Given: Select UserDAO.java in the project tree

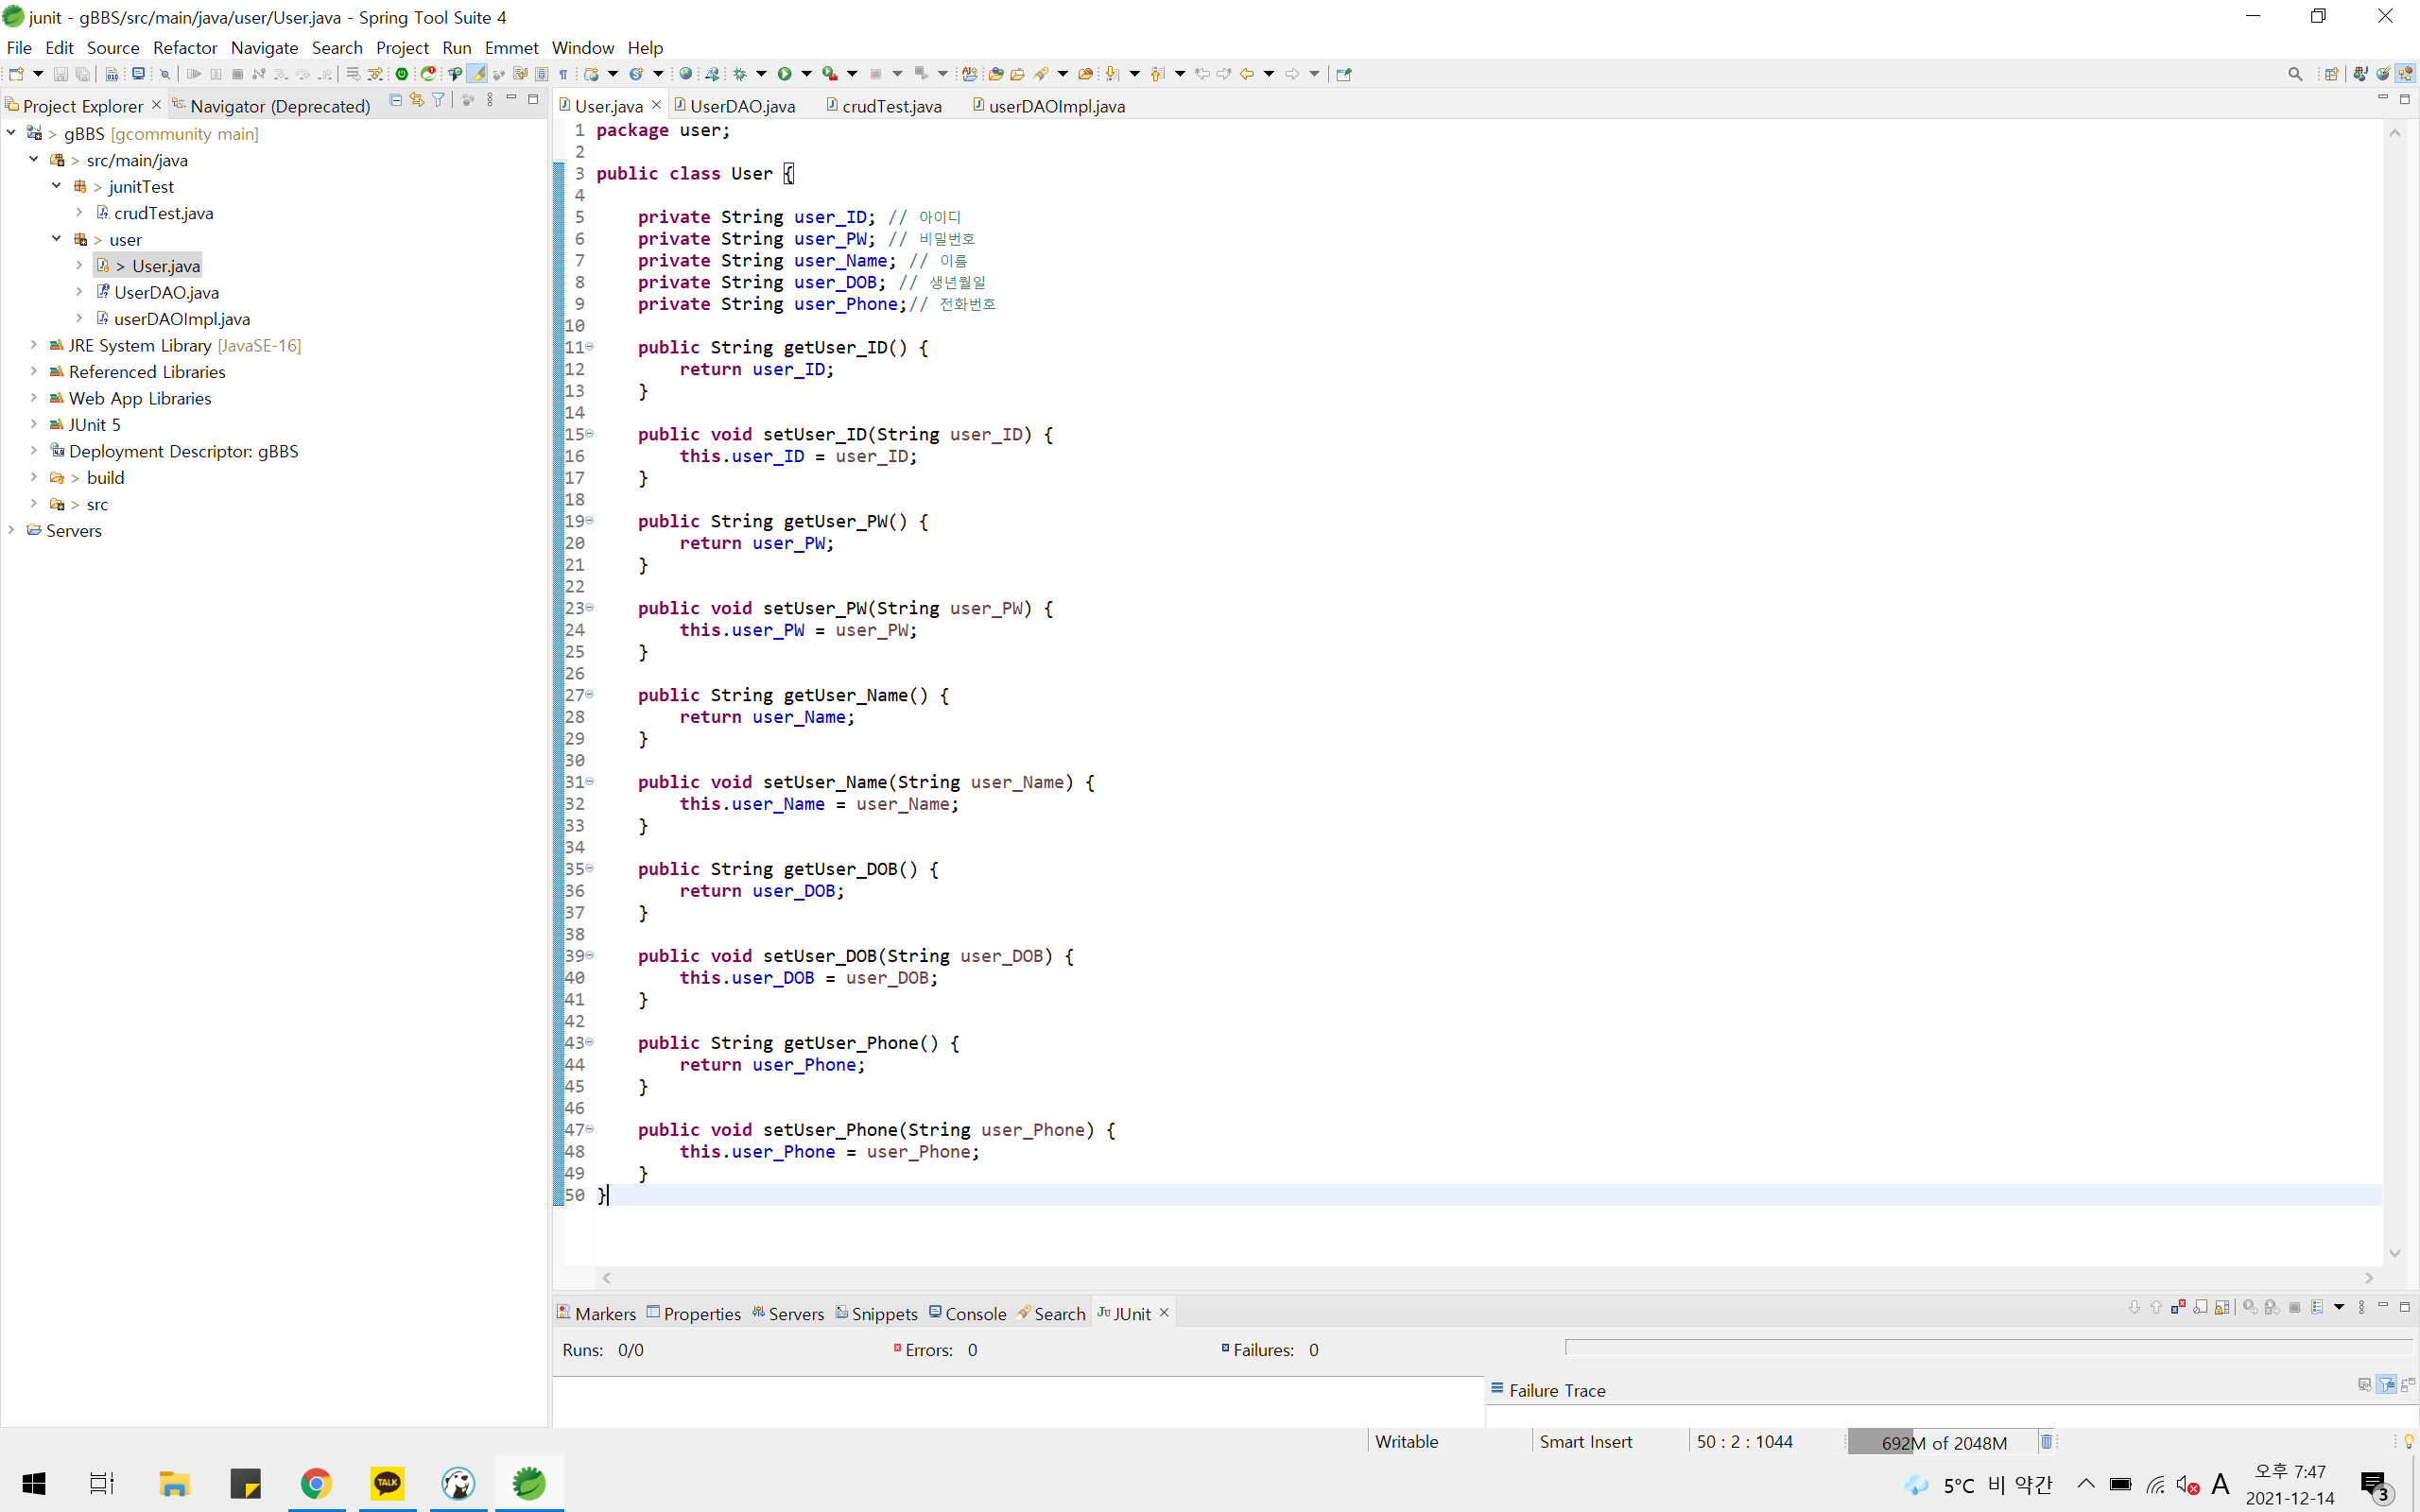Looking at the screenshot, I should [x=166, y=292].
